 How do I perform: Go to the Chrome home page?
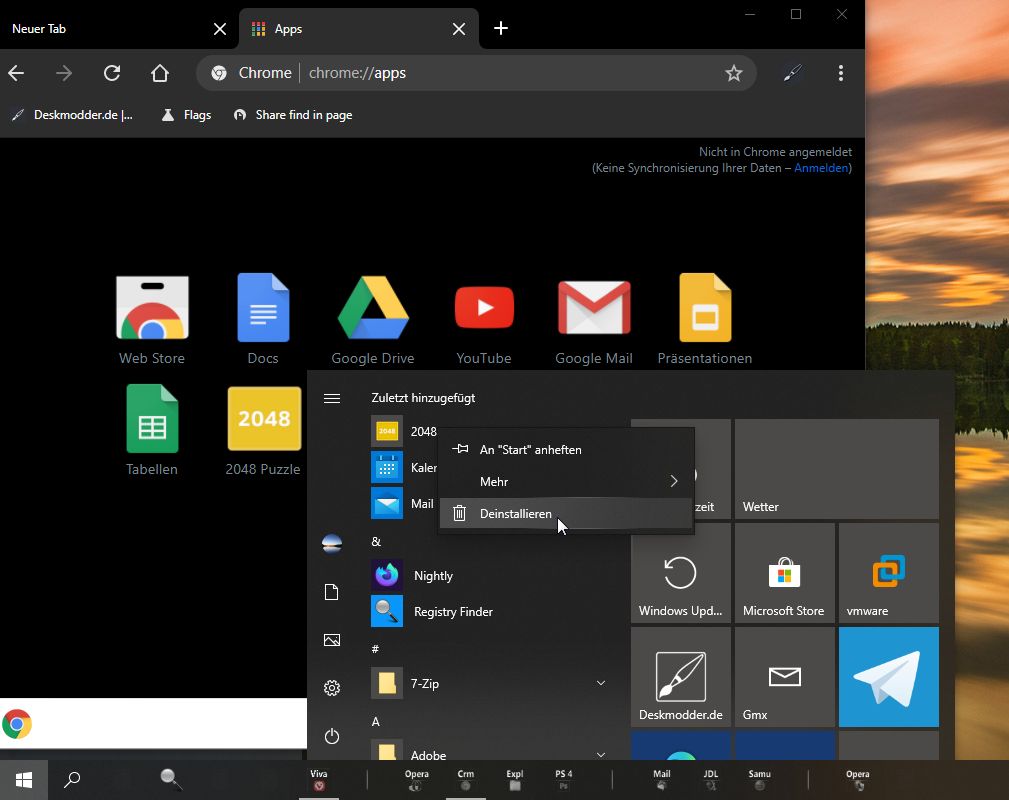point(160,73)
